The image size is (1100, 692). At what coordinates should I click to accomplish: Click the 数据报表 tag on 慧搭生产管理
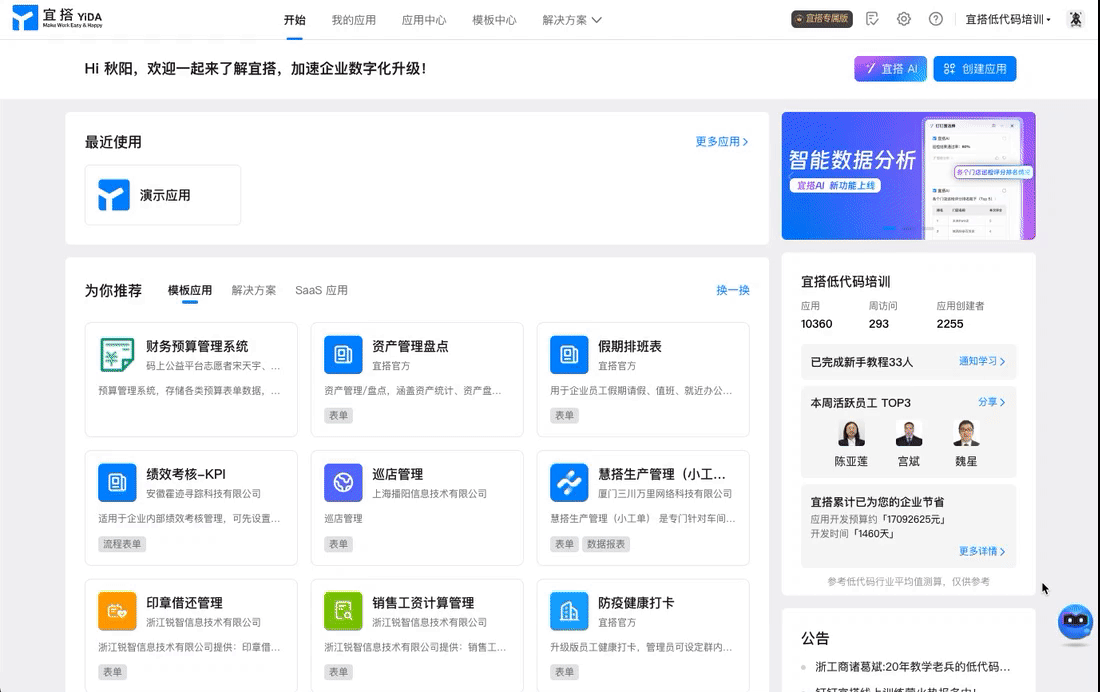pos(605,544)
